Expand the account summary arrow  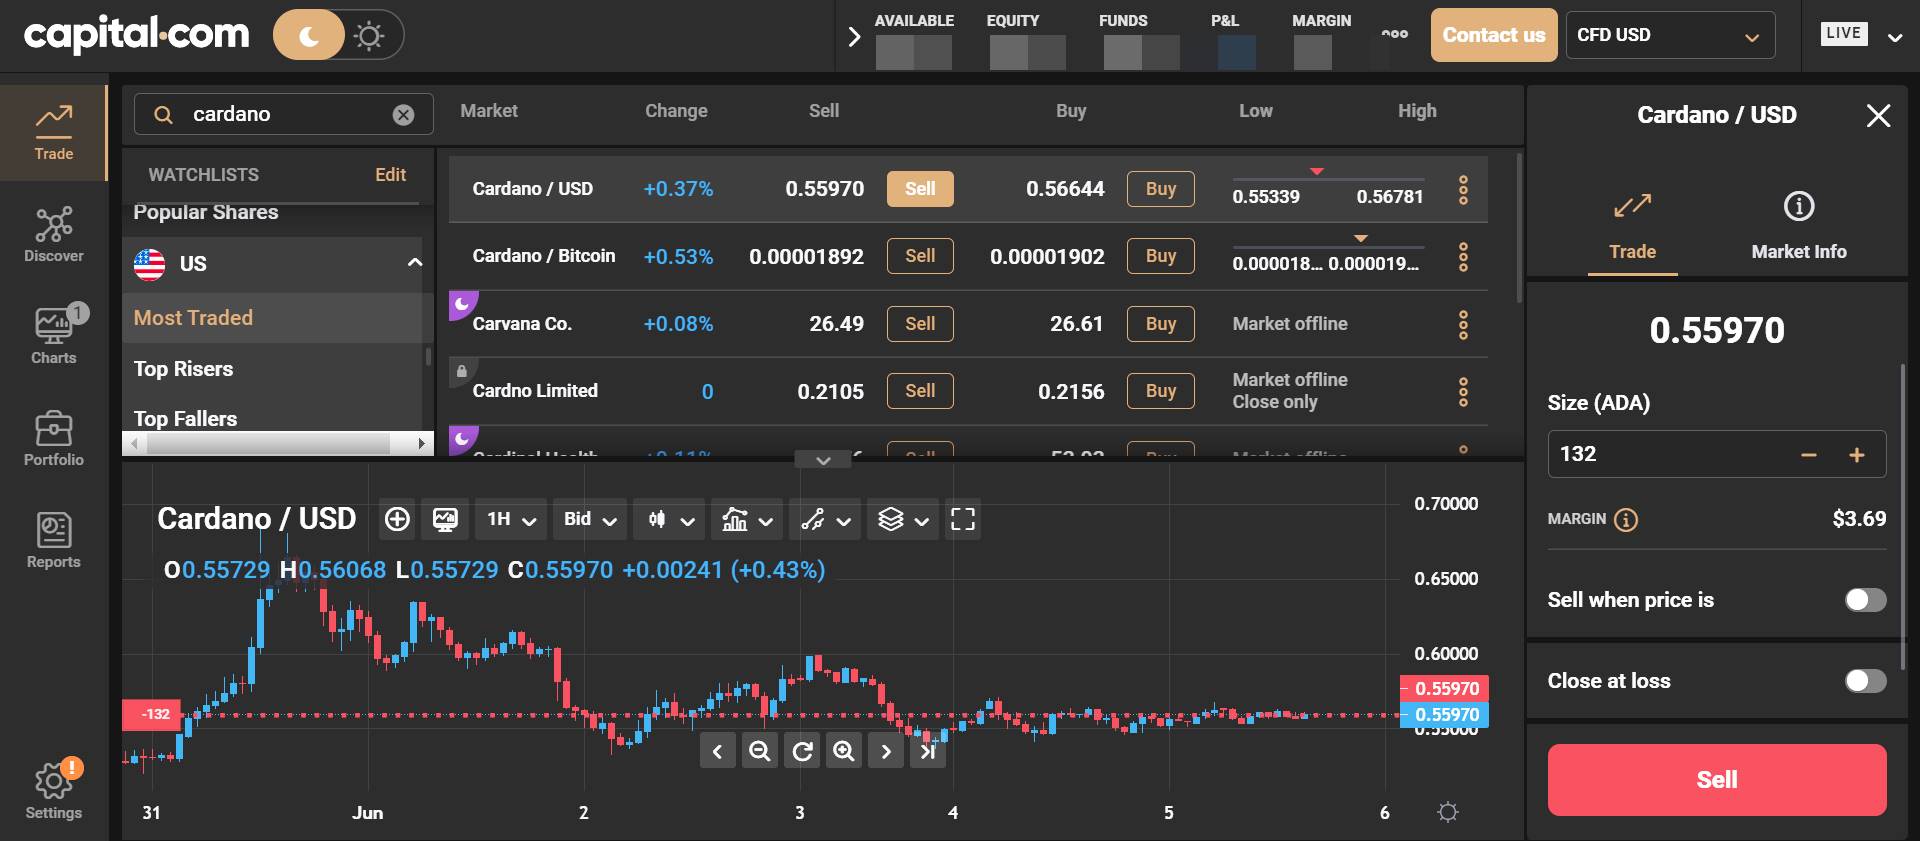pos(854,37)
